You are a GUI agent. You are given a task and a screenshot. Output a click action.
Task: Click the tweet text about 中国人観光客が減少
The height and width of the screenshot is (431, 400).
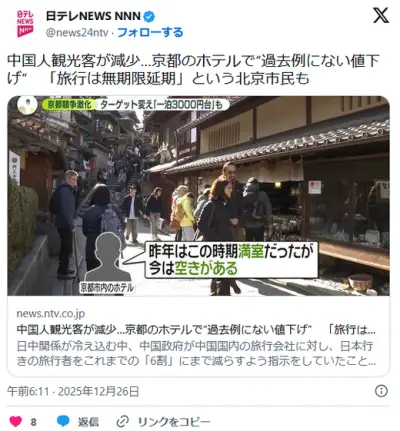(x=193, y=70)
